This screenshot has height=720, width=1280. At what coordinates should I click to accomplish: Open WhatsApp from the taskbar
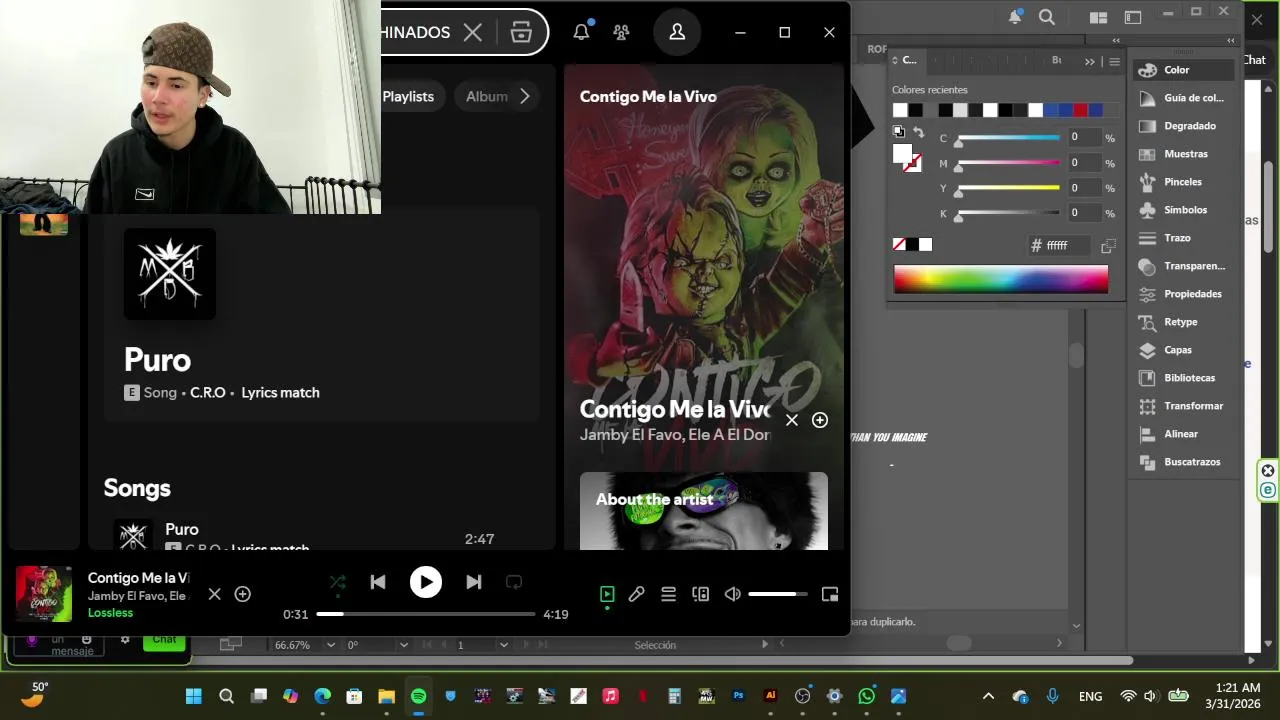[866, 696]
